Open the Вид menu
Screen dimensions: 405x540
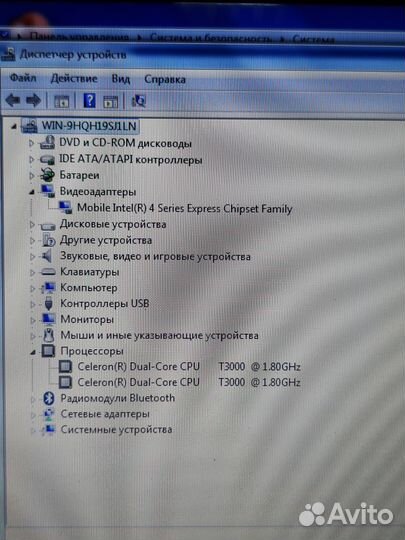point(121,79)
